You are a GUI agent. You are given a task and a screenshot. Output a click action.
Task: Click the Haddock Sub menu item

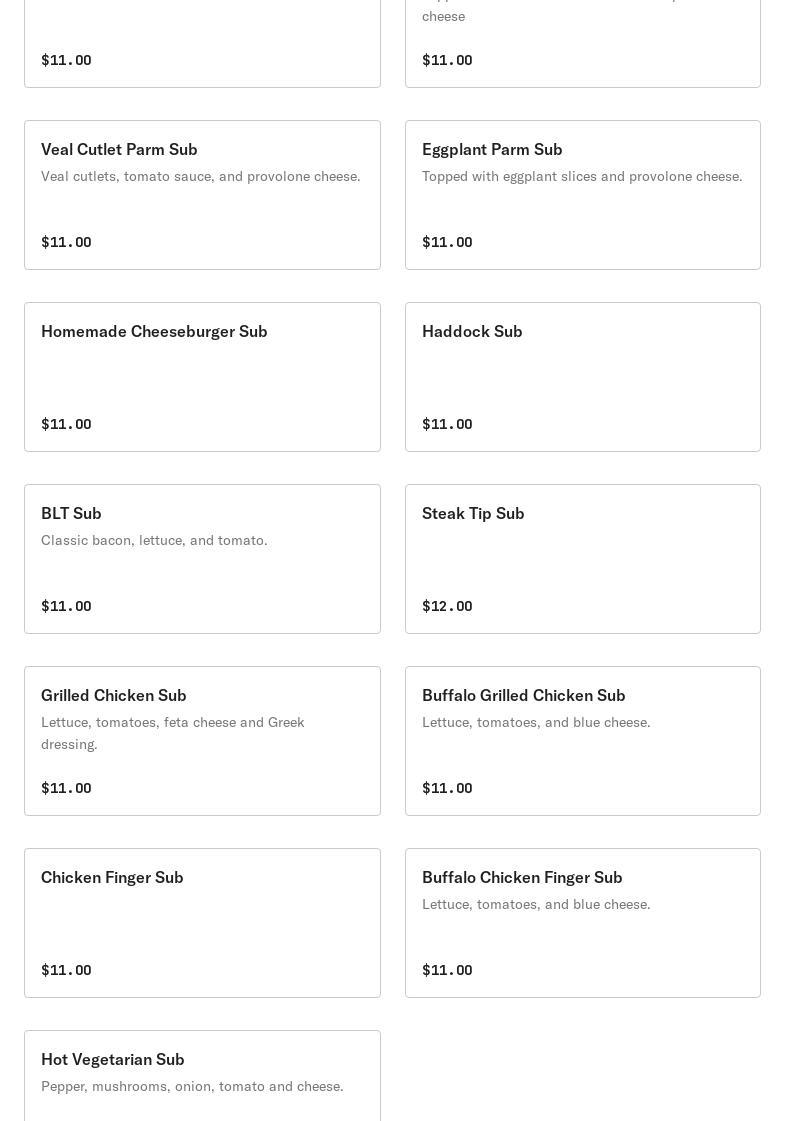coord(582,377)
